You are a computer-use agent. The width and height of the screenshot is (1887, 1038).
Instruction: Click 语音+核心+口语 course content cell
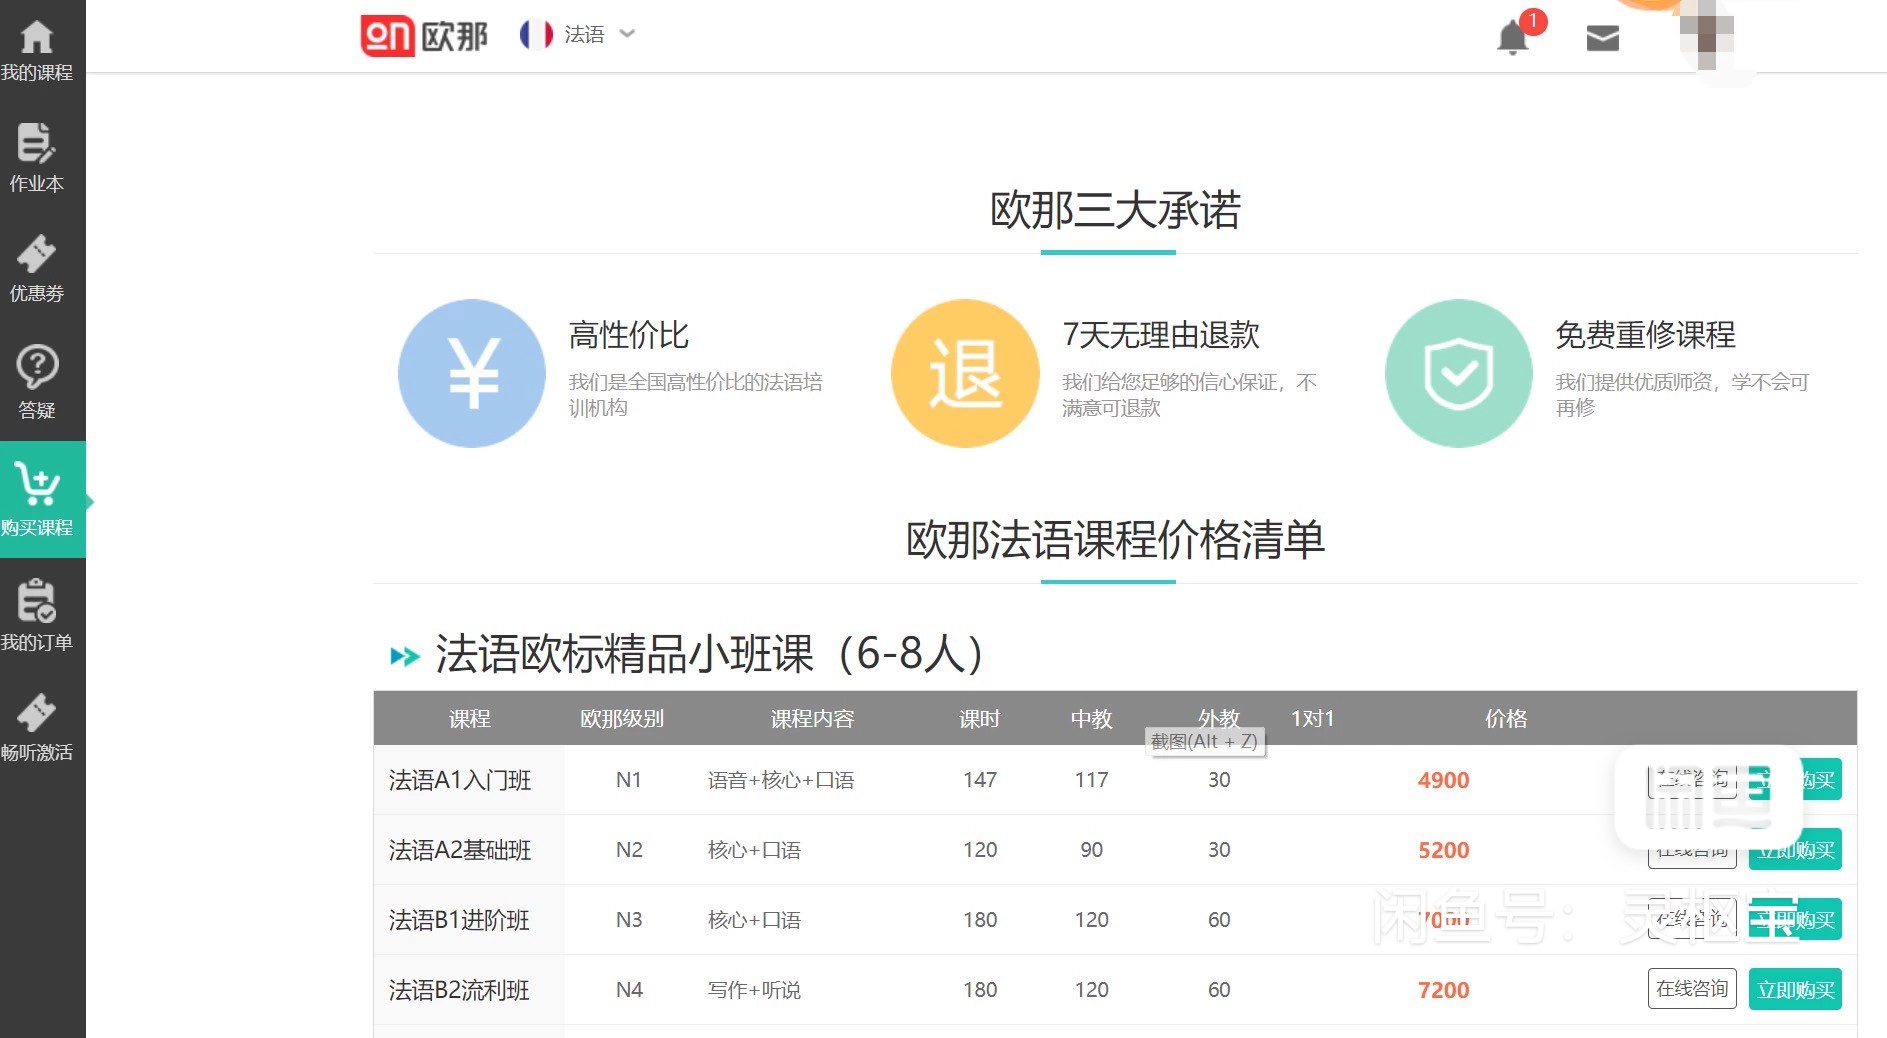pos(781,780)
